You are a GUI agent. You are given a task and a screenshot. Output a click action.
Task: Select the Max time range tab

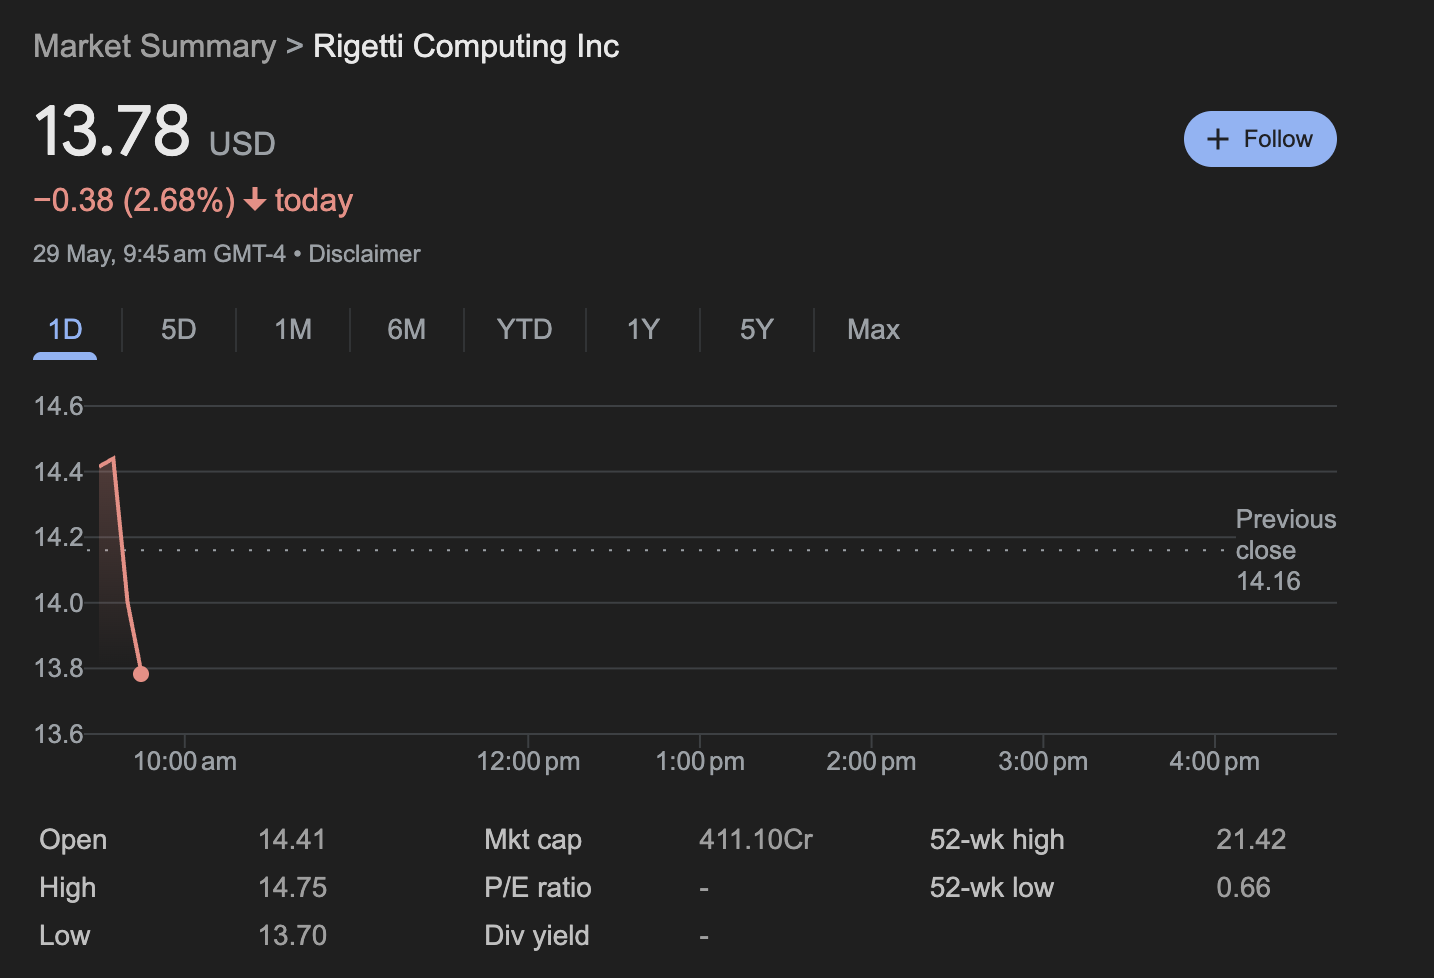point(873,330)
